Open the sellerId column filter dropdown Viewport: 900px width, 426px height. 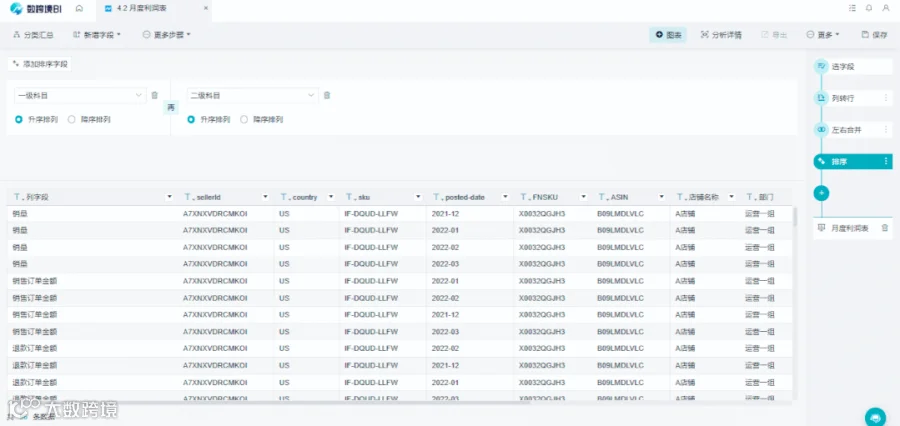(x=265, y=197)
